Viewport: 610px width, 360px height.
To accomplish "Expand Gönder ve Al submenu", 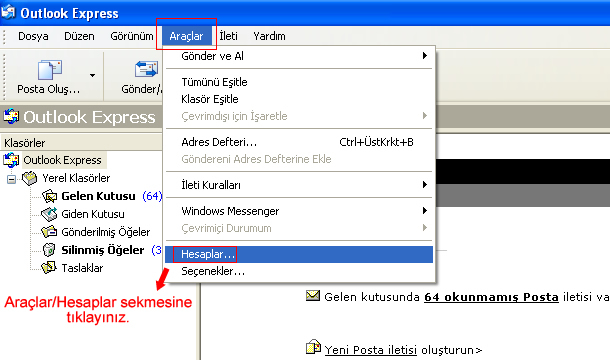I will click(299, 56).
